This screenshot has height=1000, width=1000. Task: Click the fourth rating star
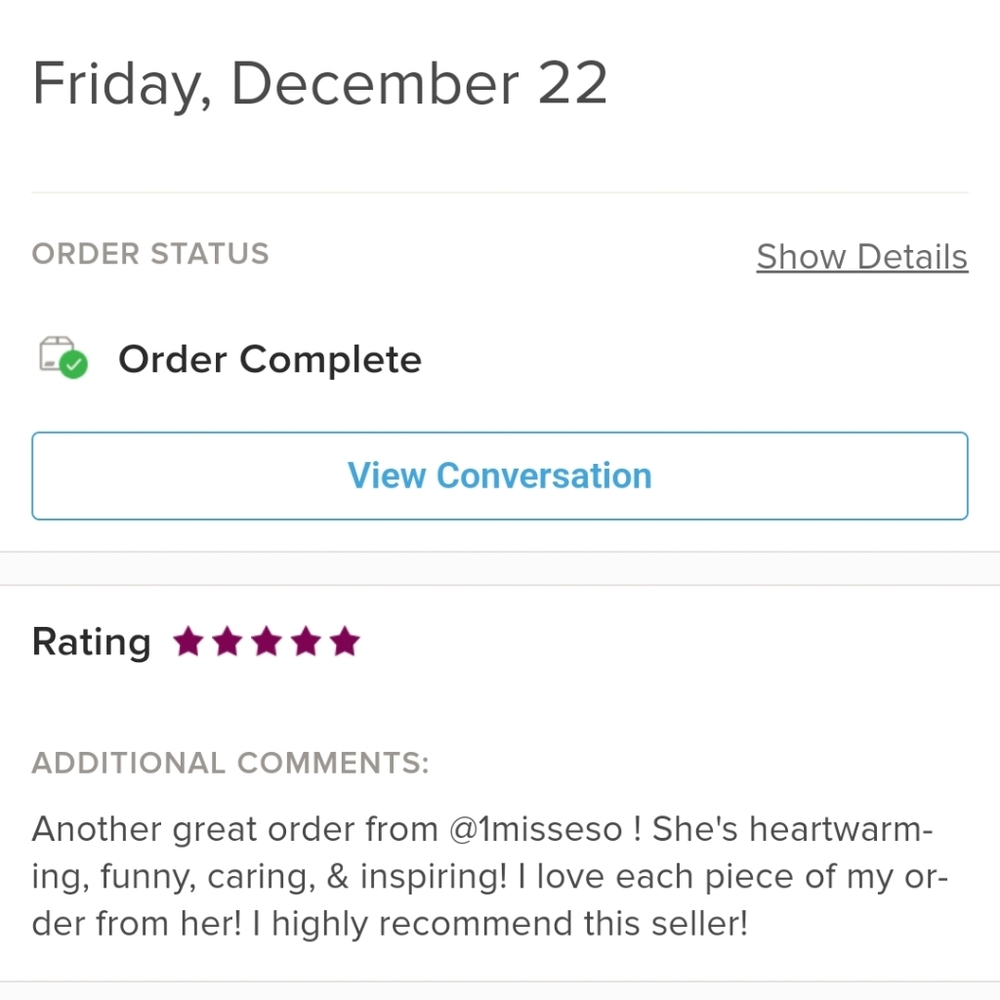306,641
